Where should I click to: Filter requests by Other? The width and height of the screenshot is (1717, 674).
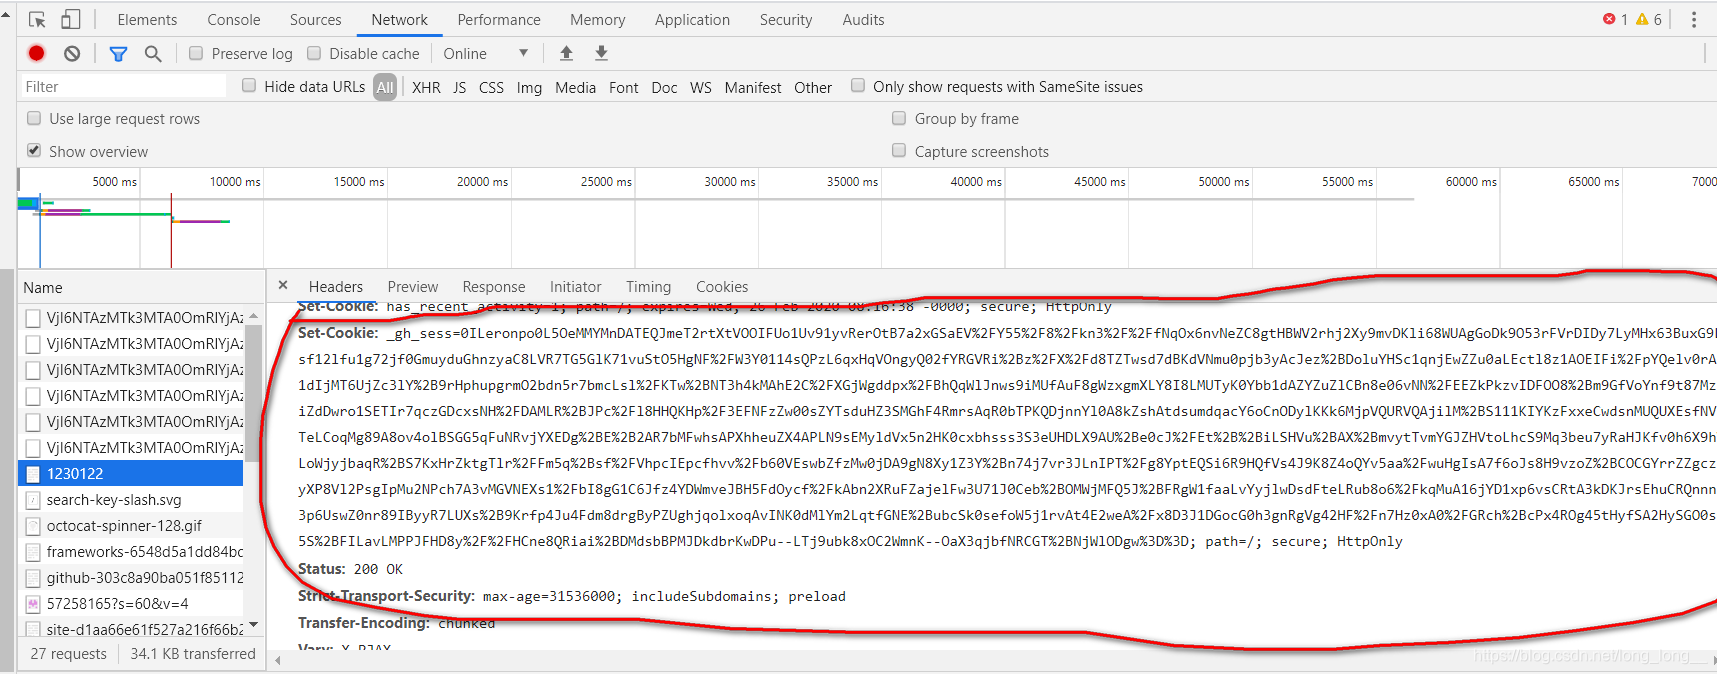click(813, 88)
